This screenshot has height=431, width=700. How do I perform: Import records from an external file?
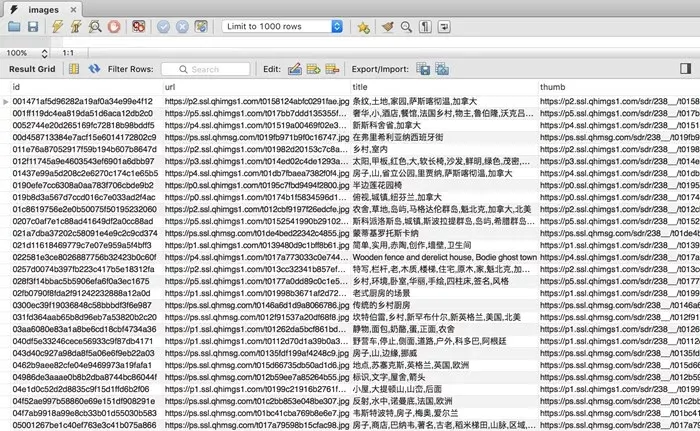tap(442, 69)
